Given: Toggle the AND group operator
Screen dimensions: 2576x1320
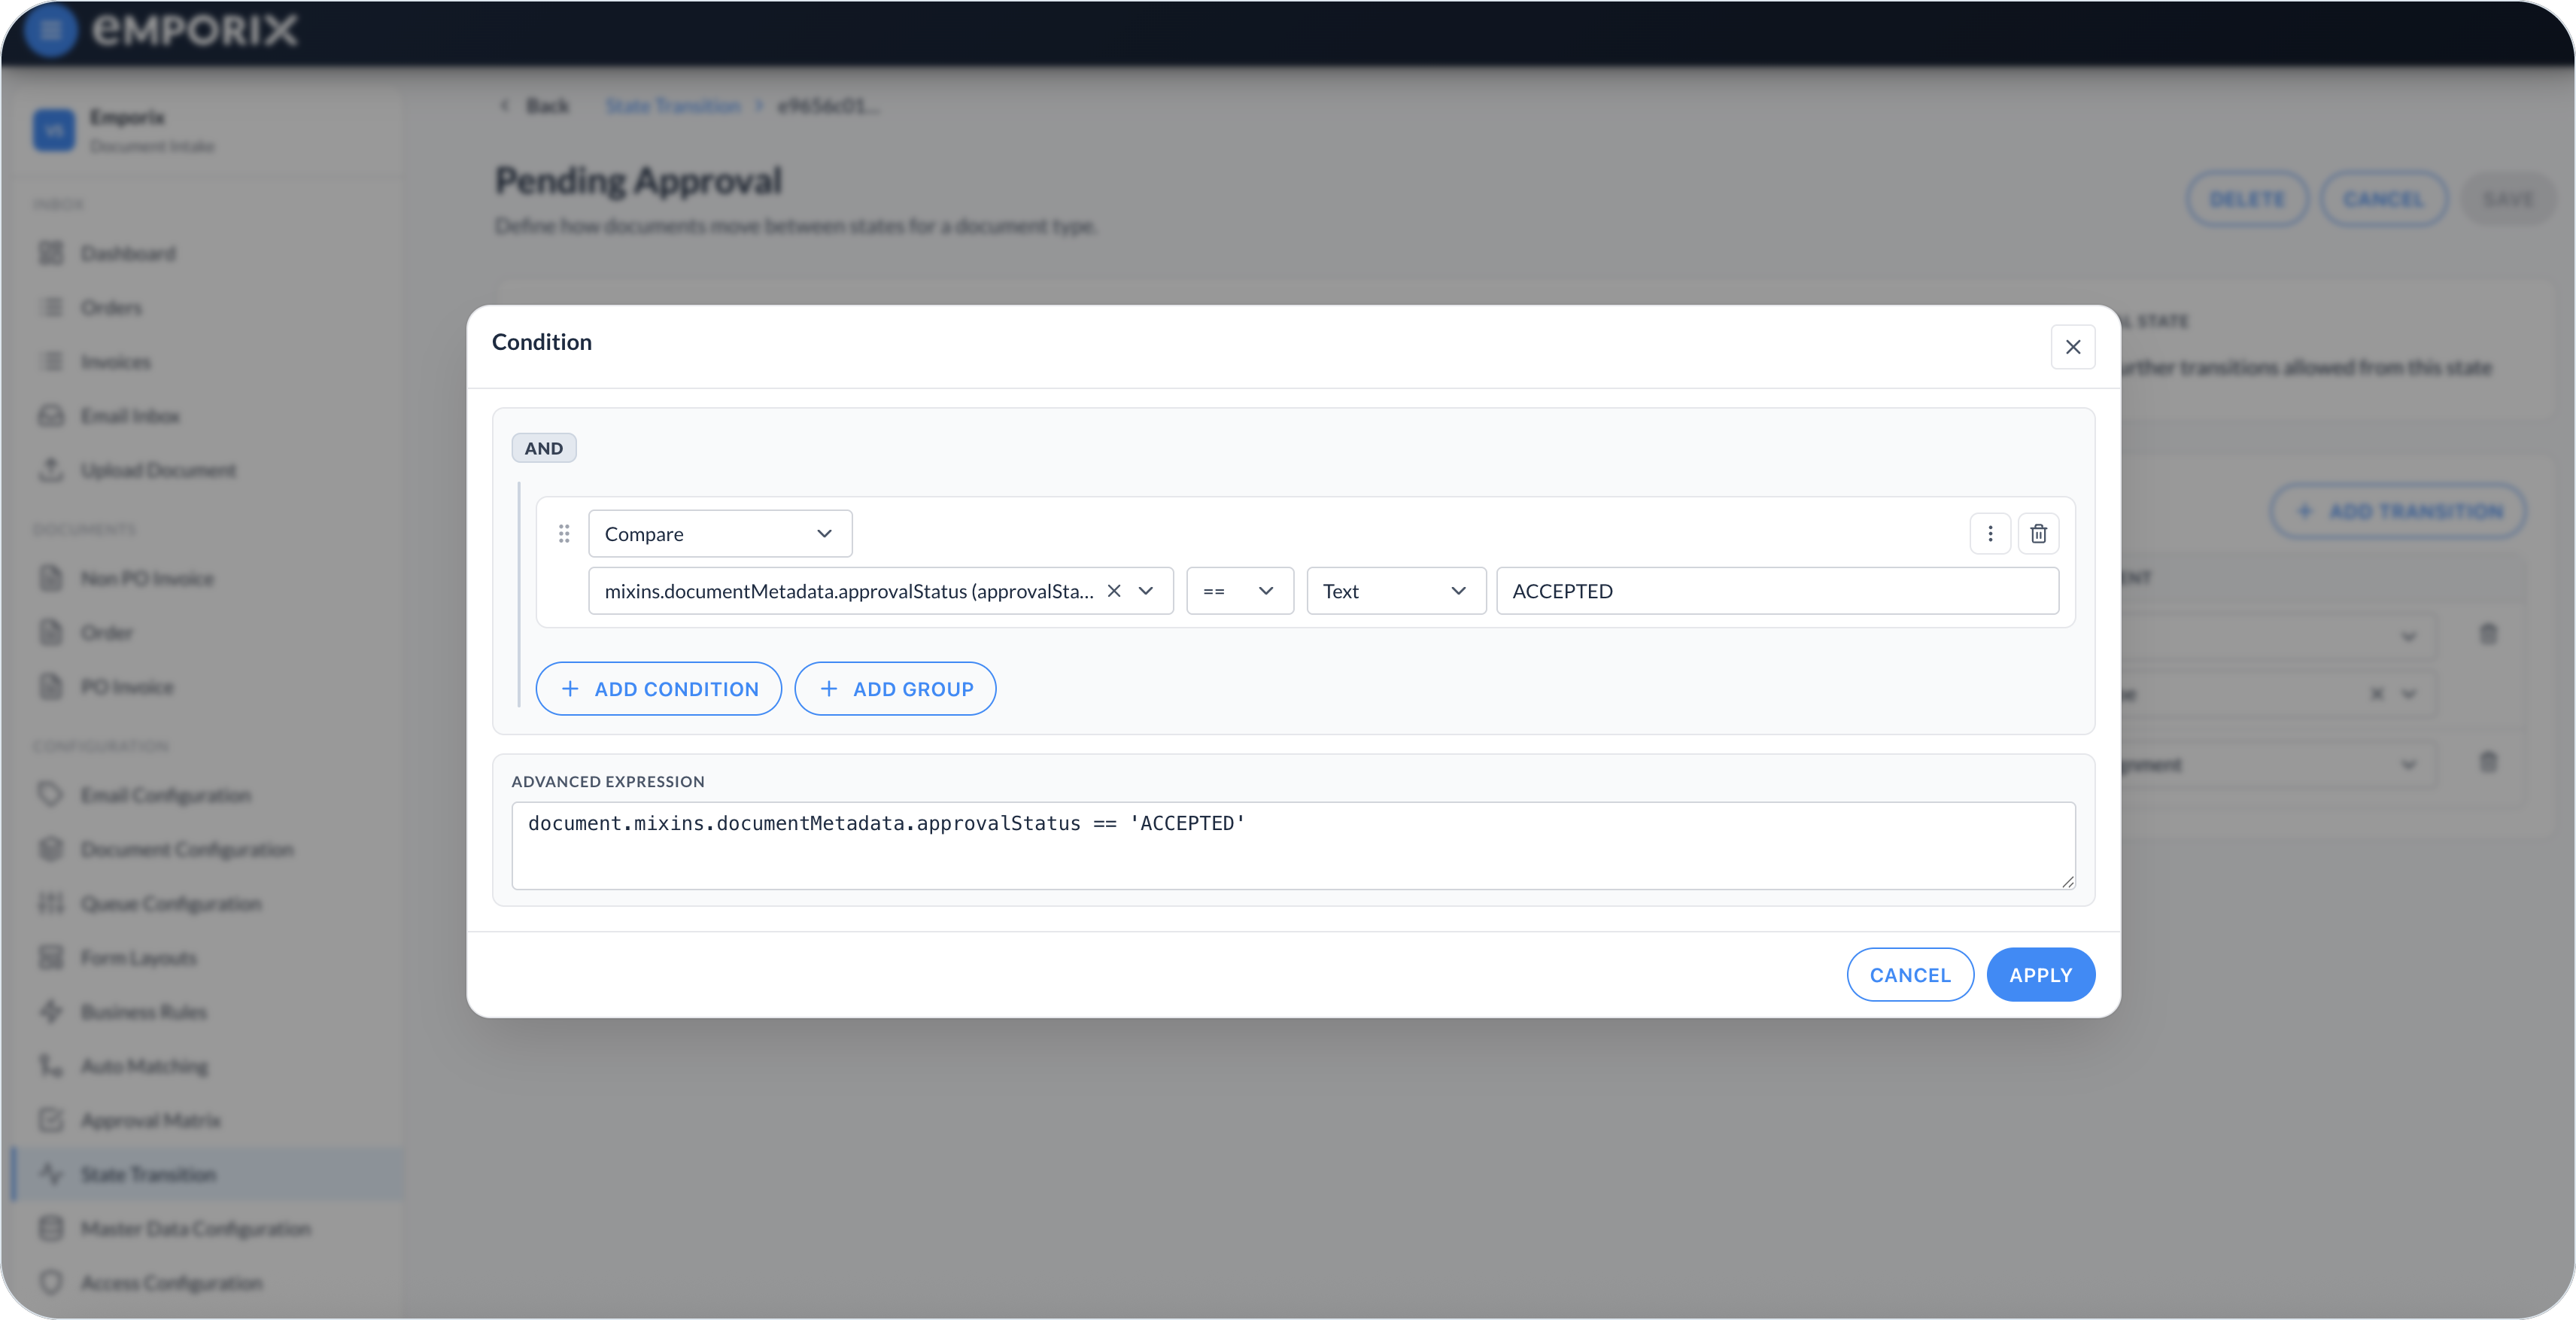Looking at the screenshot, I should (x=544, y=448).
